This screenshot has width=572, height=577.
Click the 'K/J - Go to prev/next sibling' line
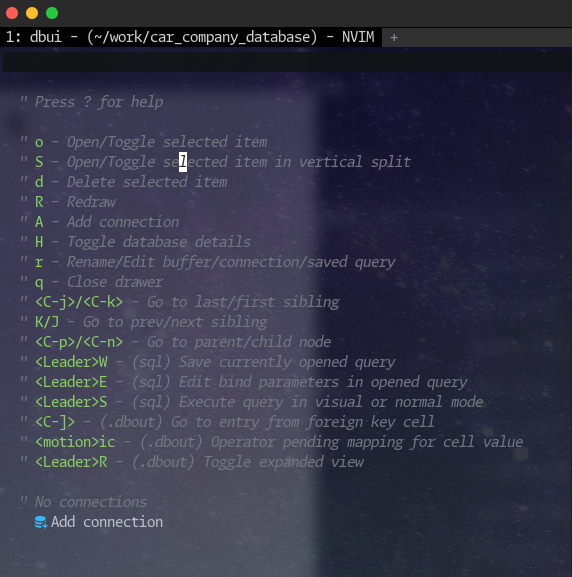[144, 322]
